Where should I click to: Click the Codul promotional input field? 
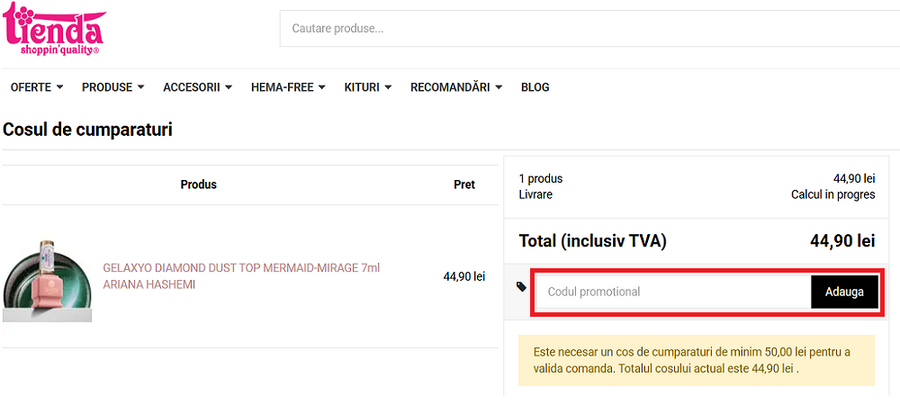click(673, 292)
